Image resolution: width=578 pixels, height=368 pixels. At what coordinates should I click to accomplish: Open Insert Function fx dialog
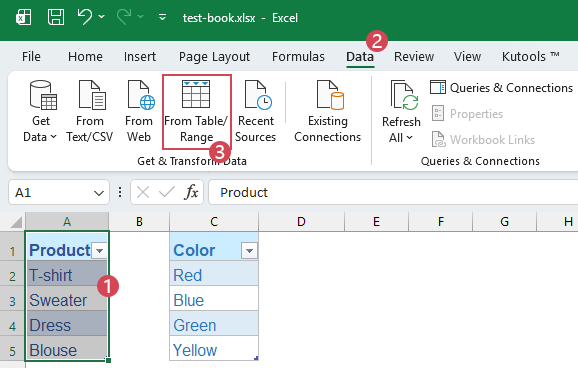[191, 192]
